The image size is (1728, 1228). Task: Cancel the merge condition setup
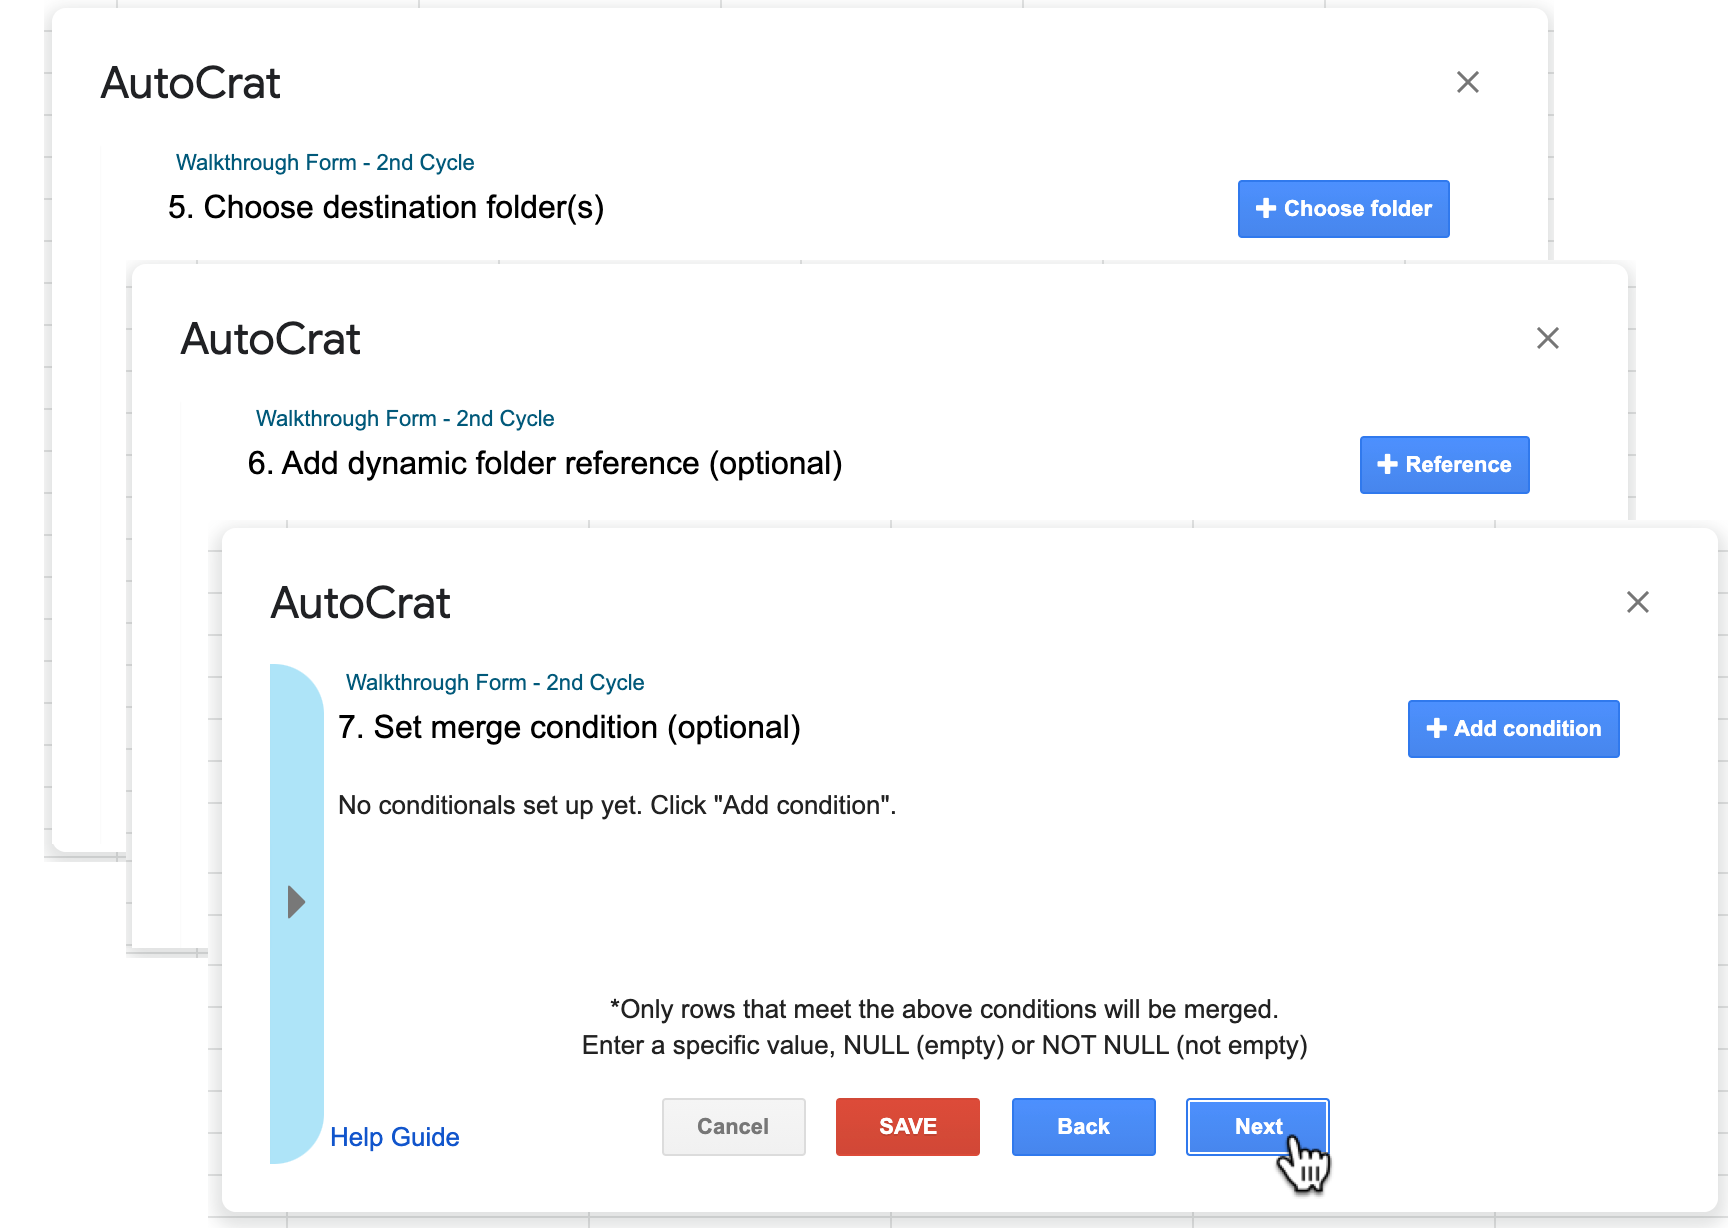coord(733,1127)
